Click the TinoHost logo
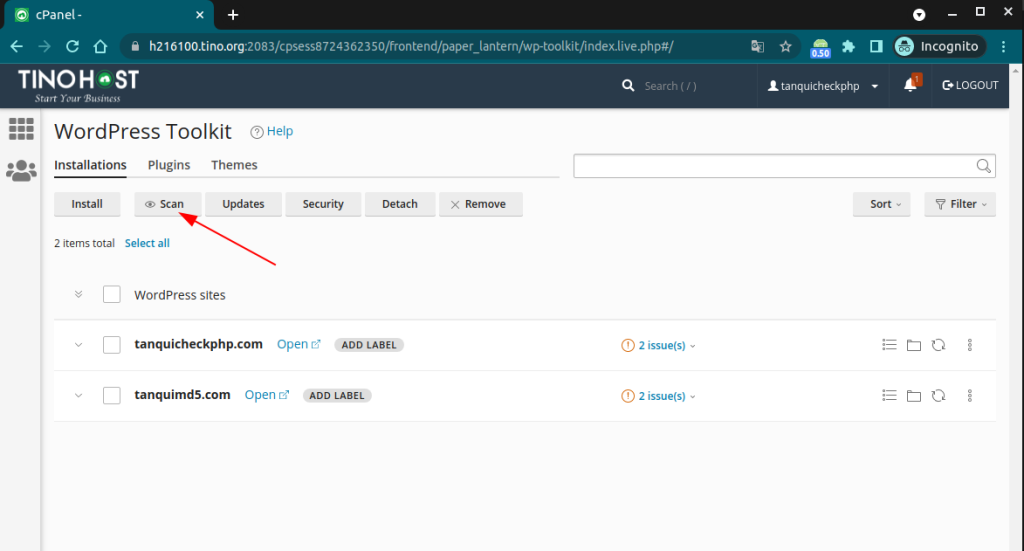 [x=78, y=86]
